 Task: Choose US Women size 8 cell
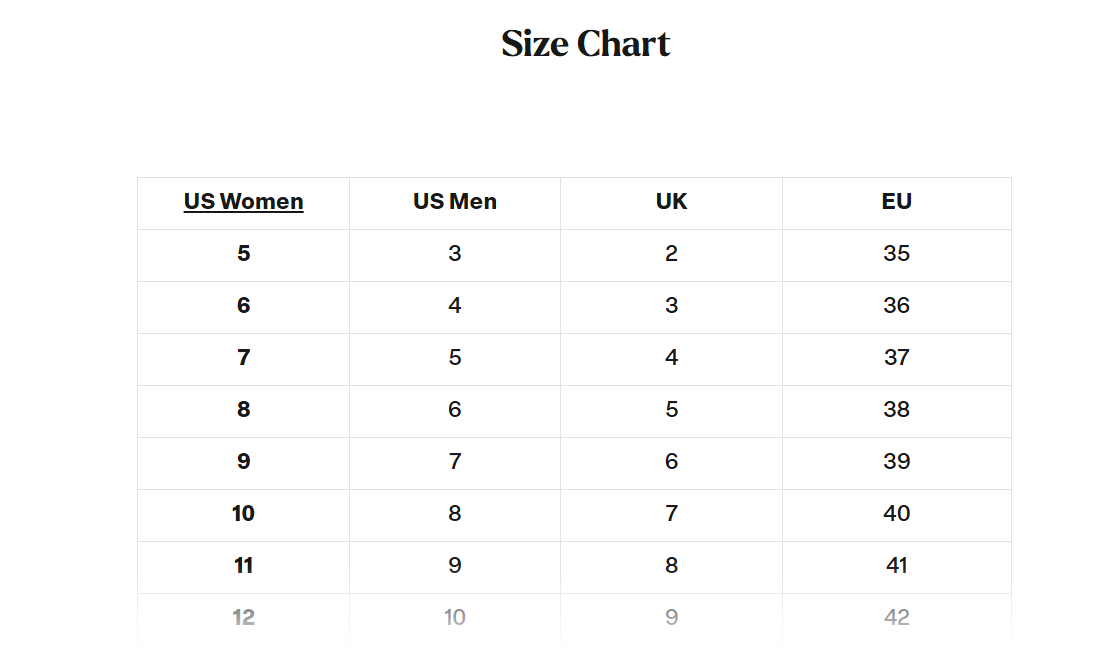point(243,410)
